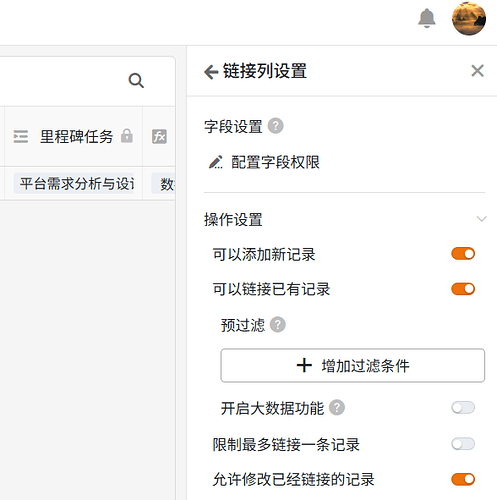This screenshot has height=500, width=497.
Task: Toggle 可以添加新记录 switch off
Action: click(x=463, y=254)
